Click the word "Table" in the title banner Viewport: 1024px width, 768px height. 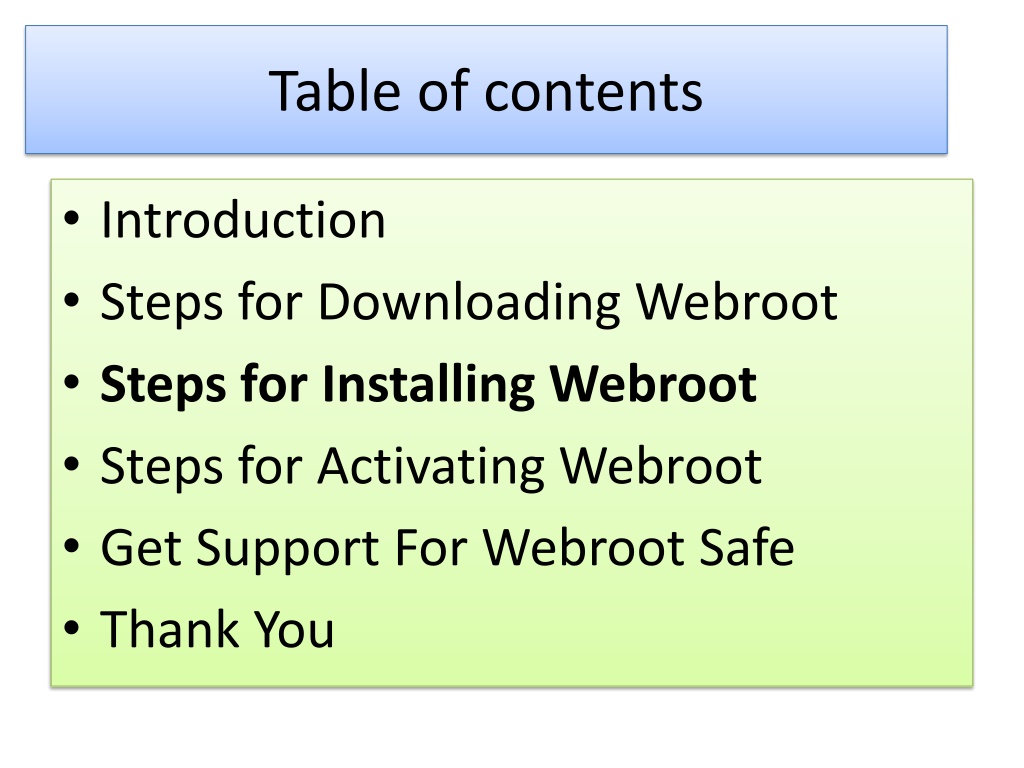pos(334,91)
